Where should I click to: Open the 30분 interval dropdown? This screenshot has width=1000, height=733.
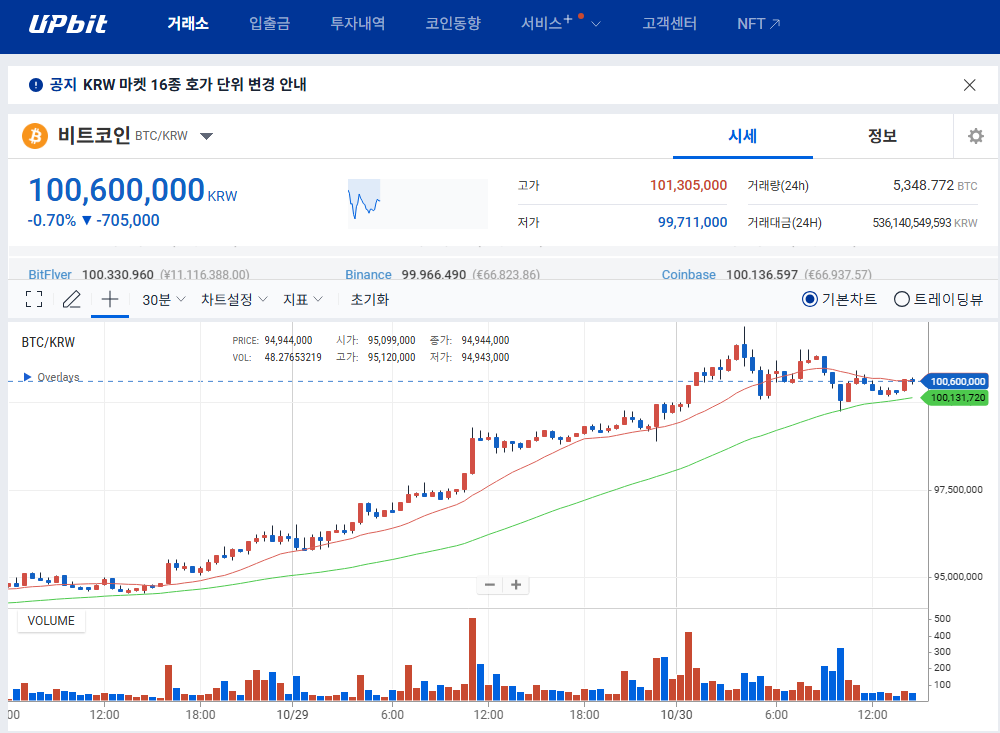tap(163, 299)
